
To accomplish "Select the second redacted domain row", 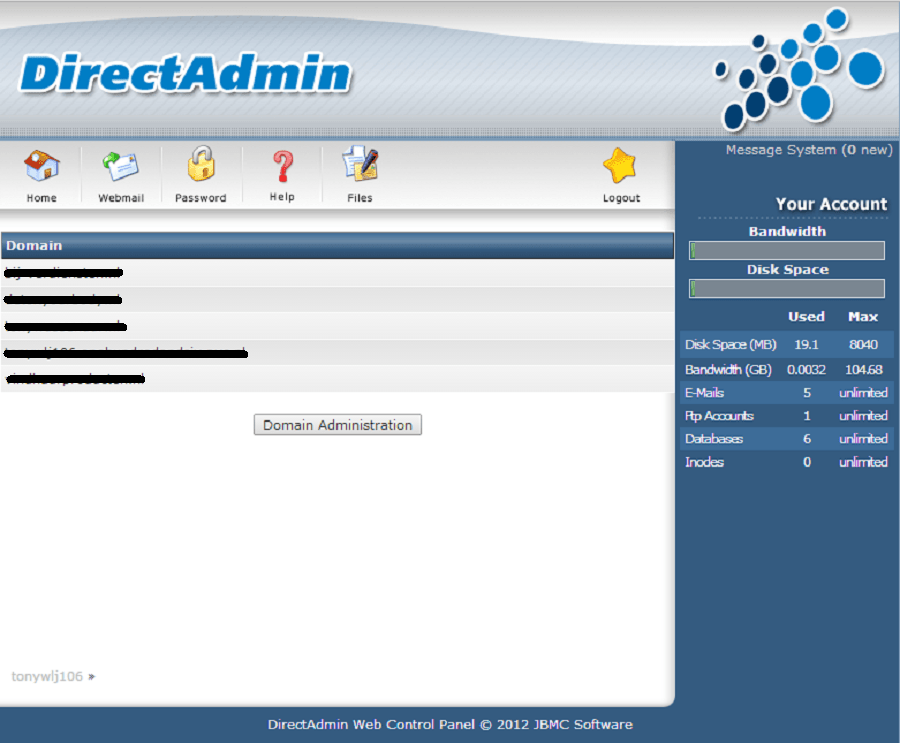I will (338, 299).
